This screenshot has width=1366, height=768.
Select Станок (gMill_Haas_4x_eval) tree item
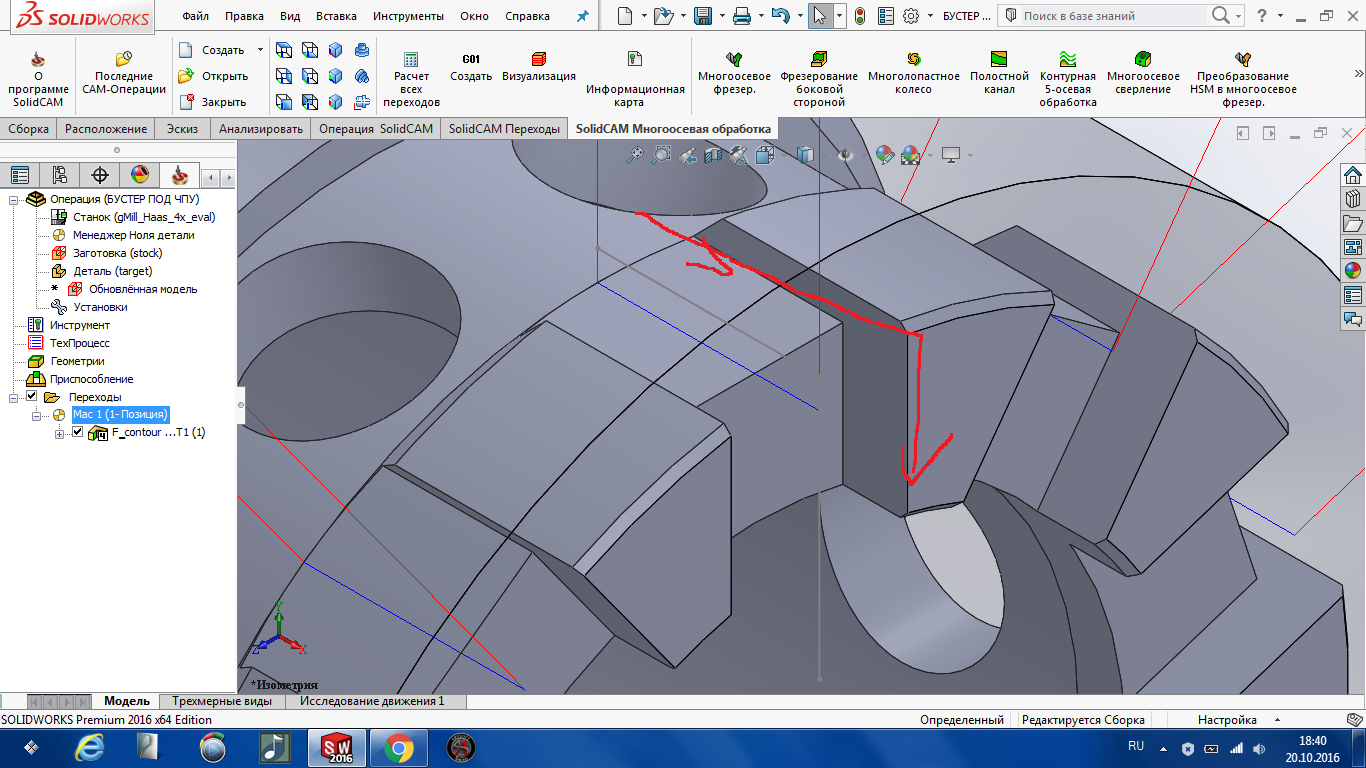tap(143, 217)
